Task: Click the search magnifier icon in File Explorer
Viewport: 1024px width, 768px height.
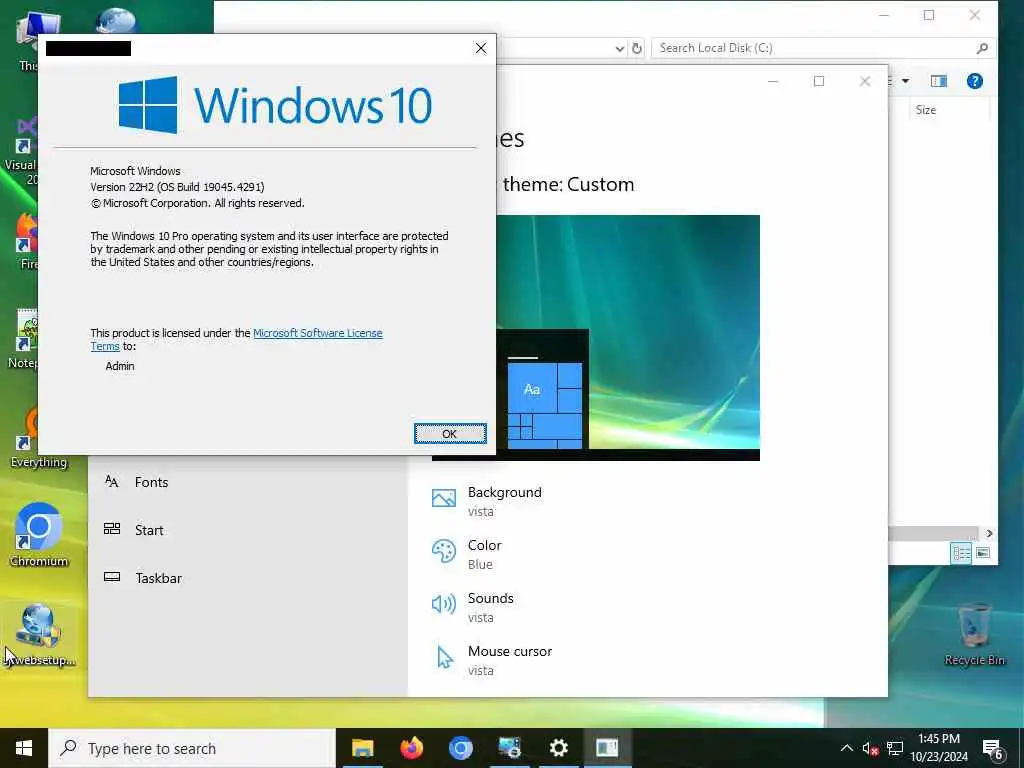Action: 982,48
